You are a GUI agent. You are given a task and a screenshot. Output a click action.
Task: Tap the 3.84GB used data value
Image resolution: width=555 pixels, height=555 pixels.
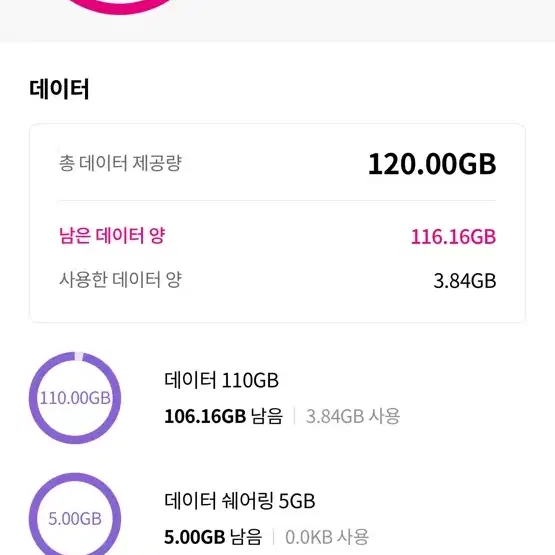point(465,281)
